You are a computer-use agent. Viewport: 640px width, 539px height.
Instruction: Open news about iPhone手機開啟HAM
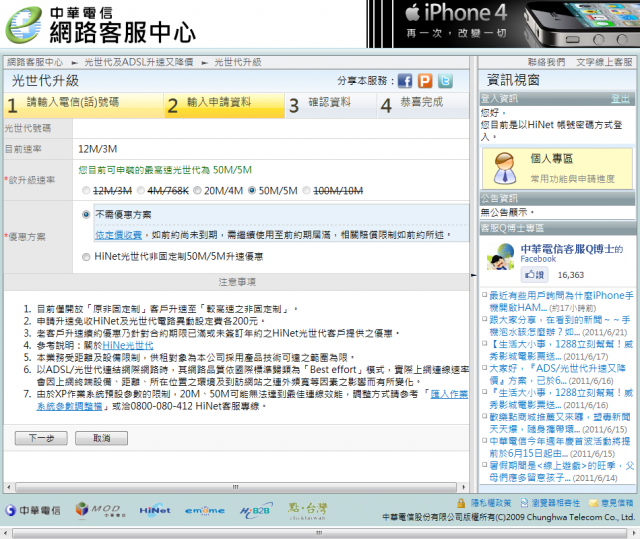click(x=561, y=301)
